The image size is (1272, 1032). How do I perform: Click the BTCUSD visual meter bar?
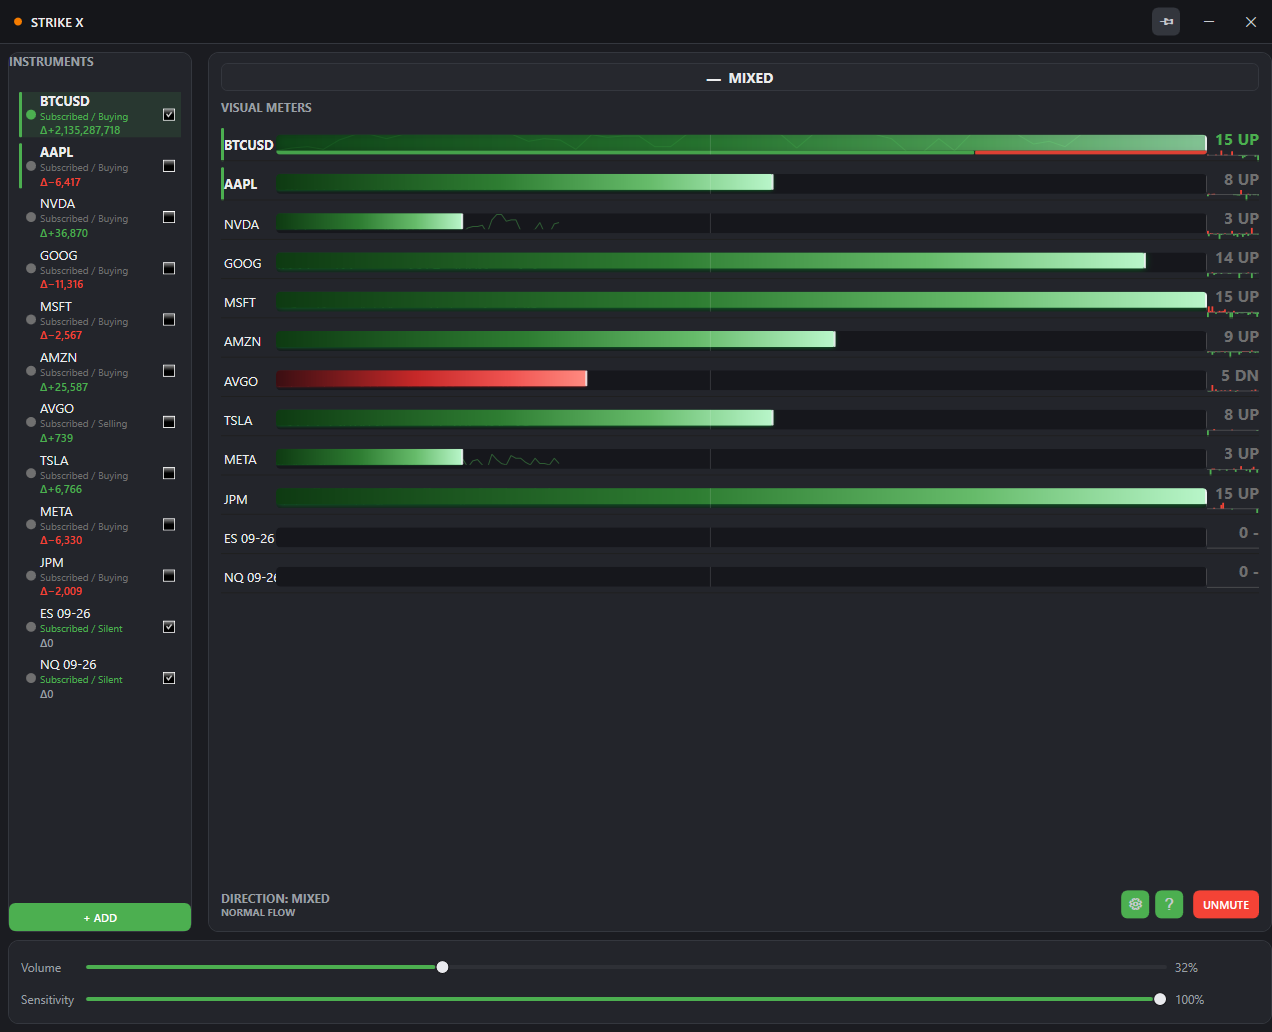741,144
